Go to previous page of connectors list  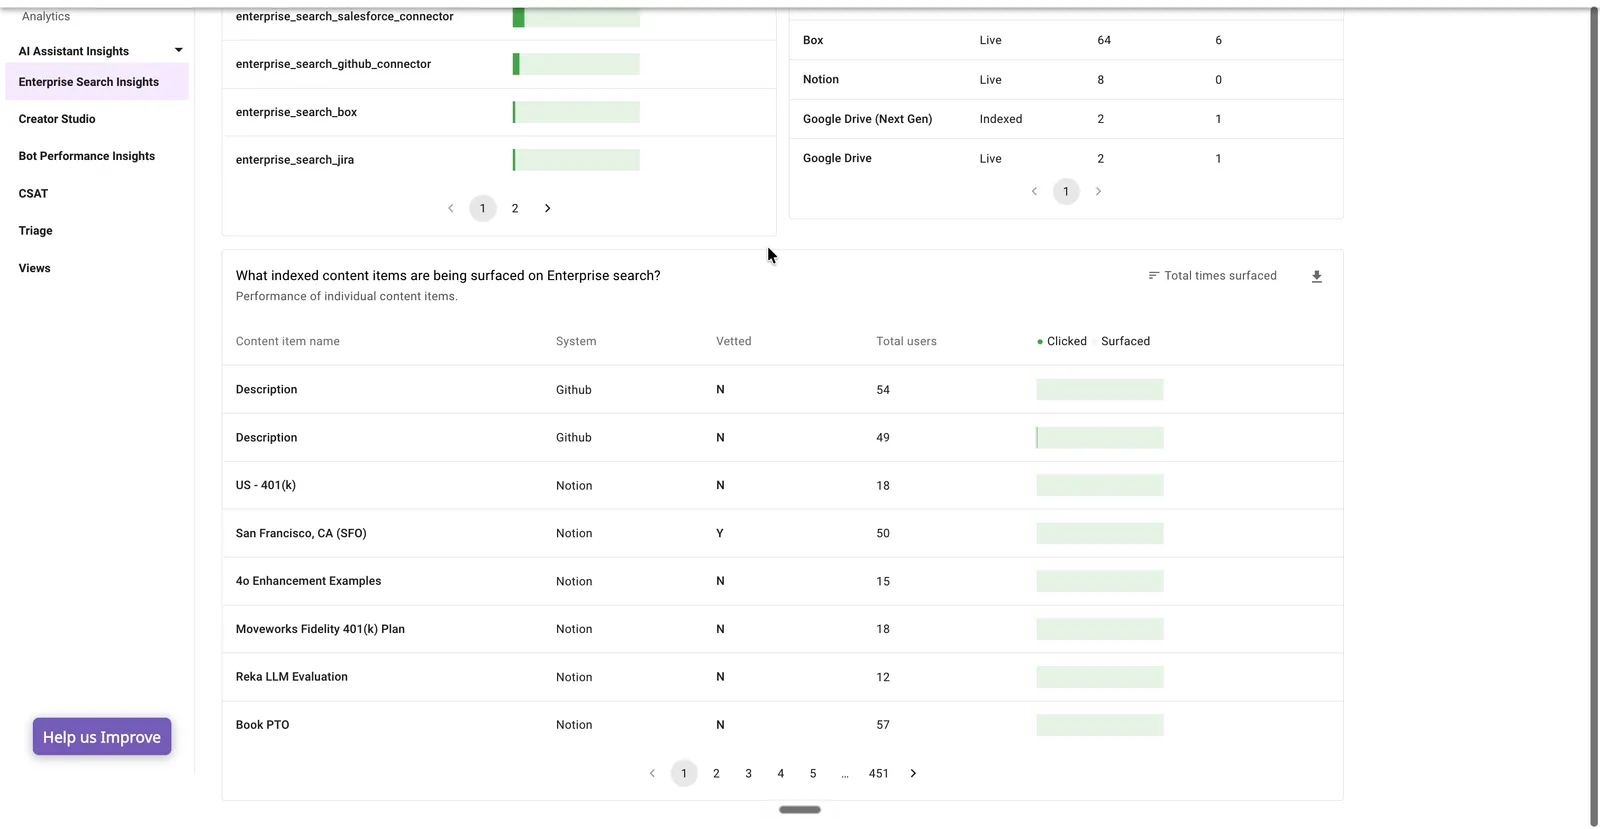point(451,208)
